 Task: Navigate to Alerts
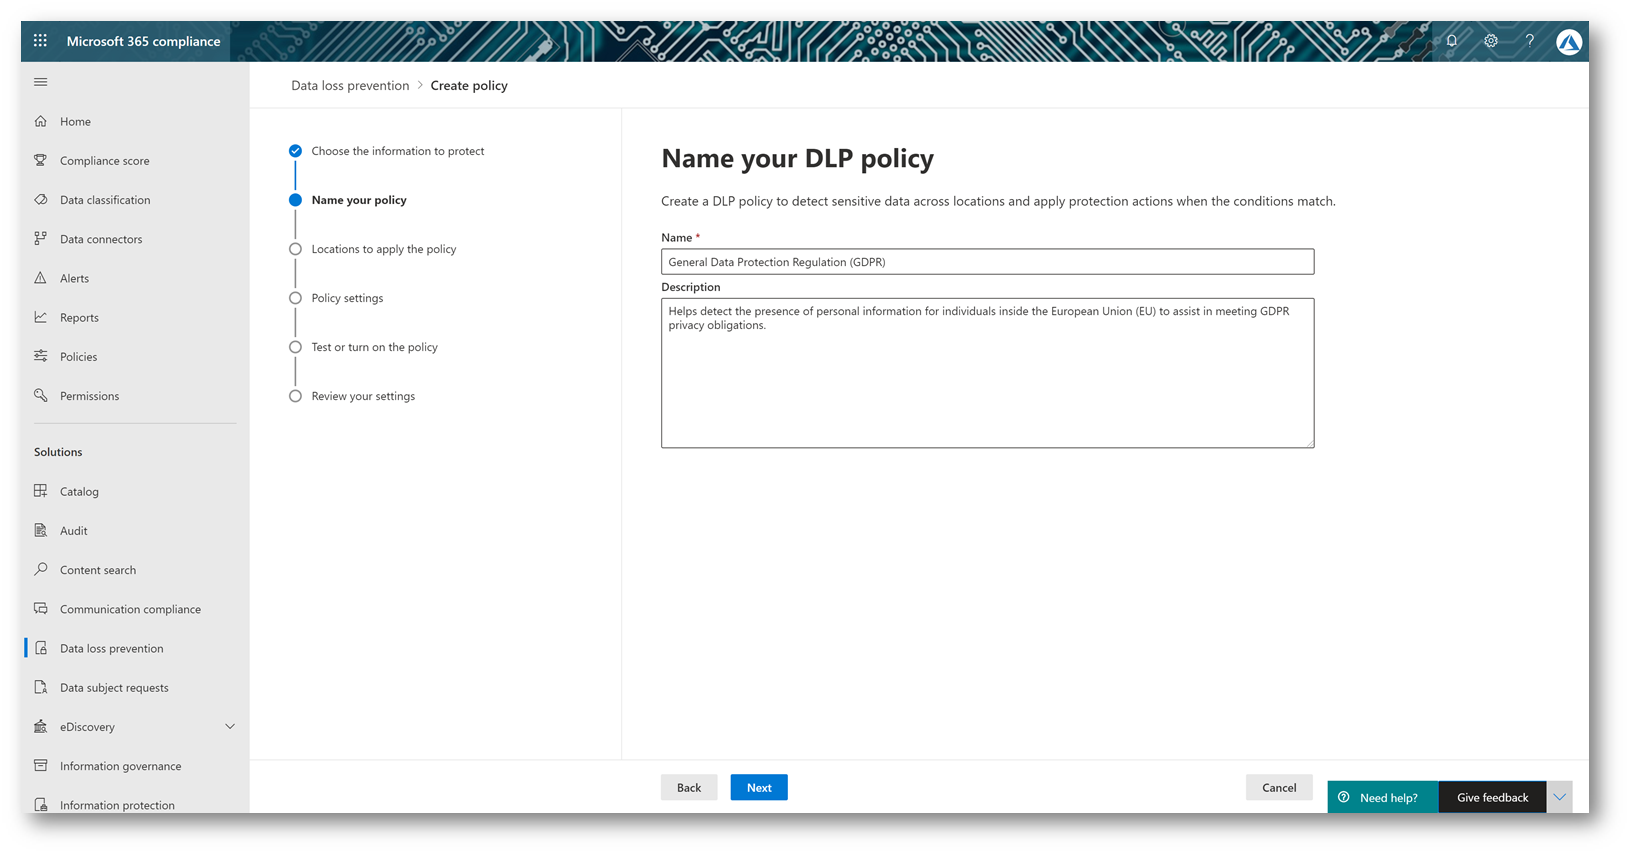pyautogui.click(x=74, y=278)
